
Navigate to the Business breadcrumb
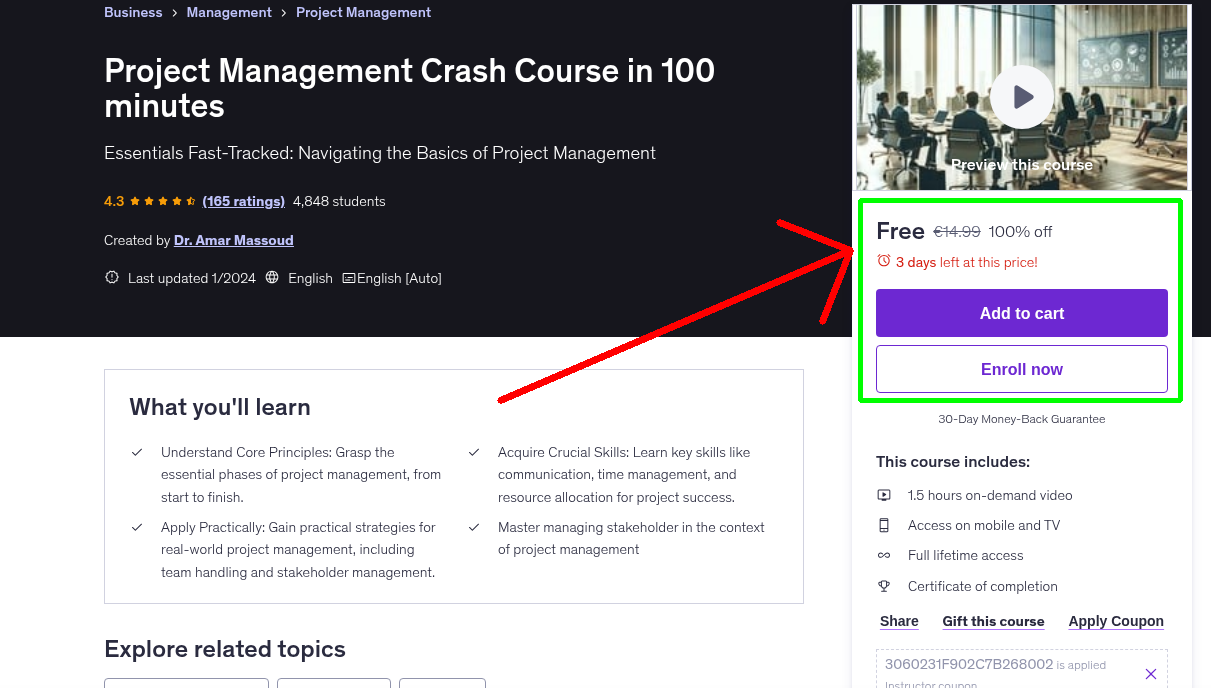[133, 12]
